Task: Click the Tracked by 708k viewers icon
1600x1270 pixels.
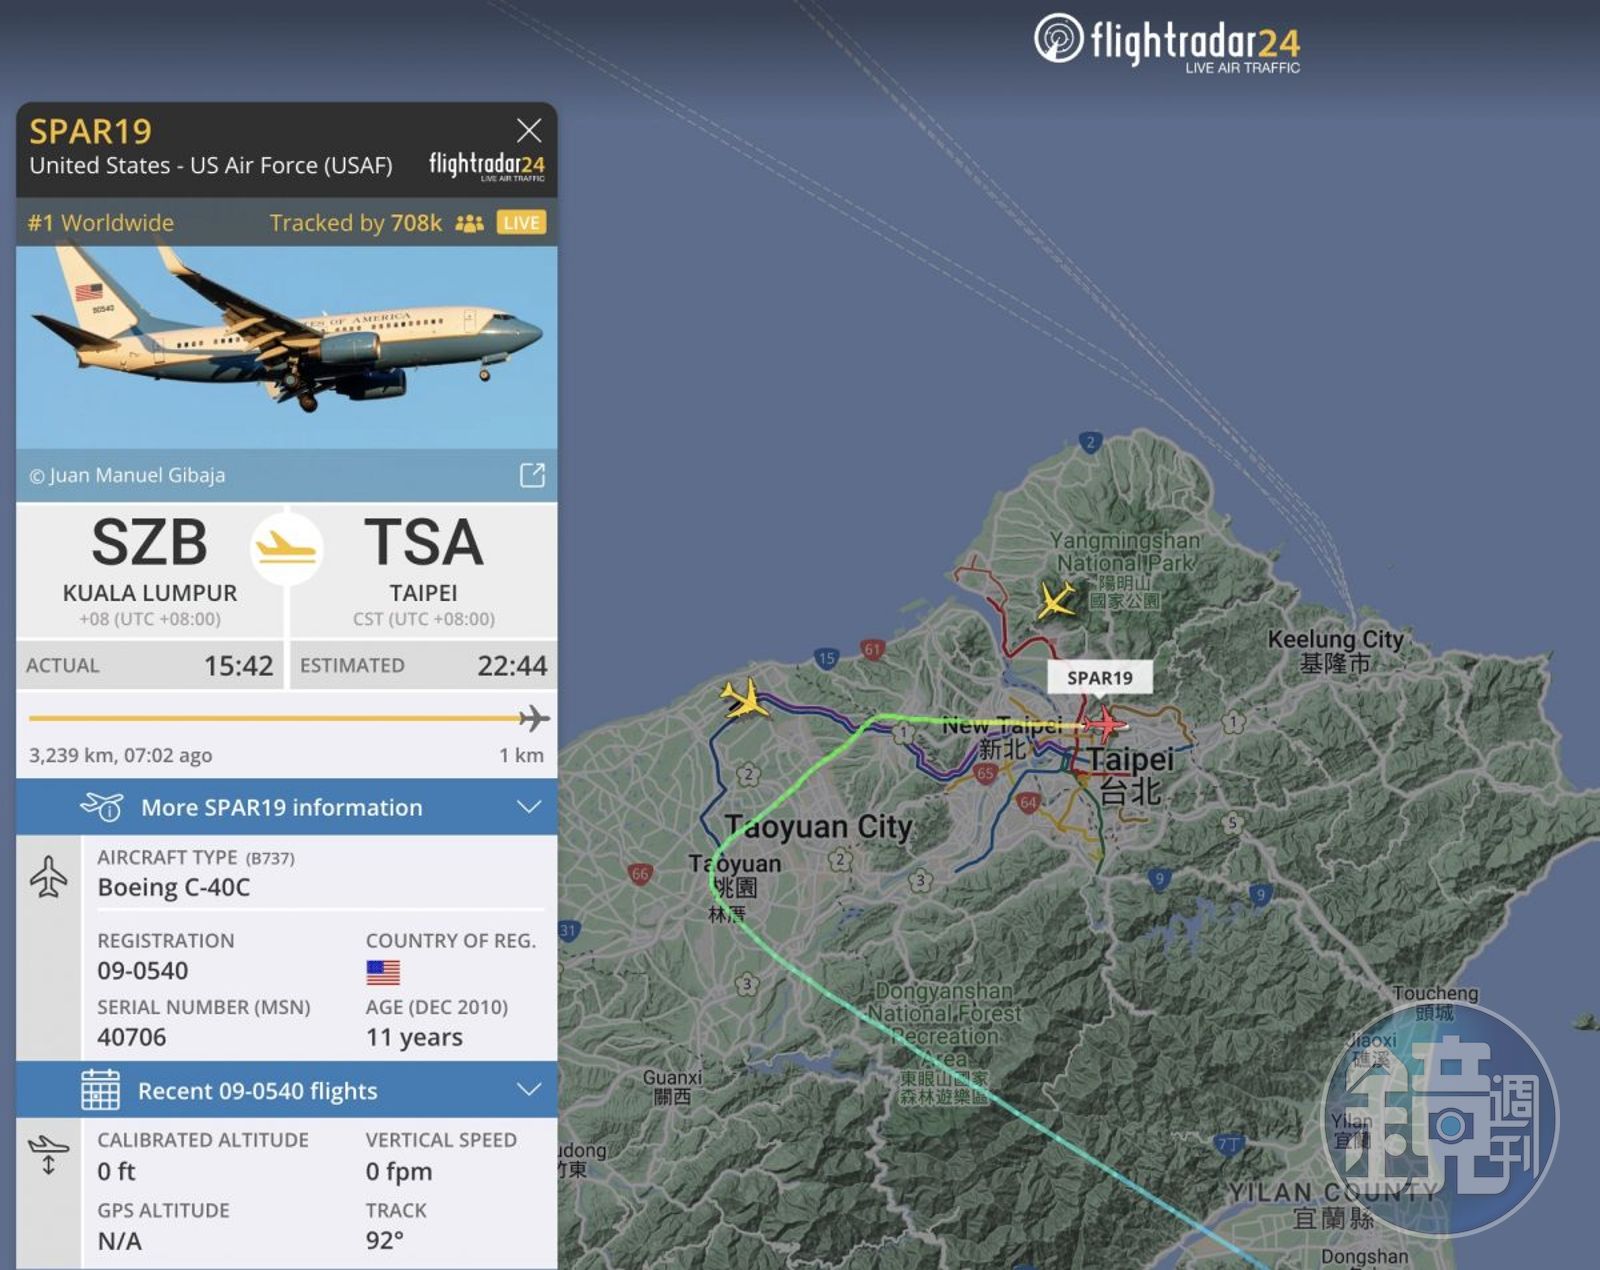Action: [469, 223]
